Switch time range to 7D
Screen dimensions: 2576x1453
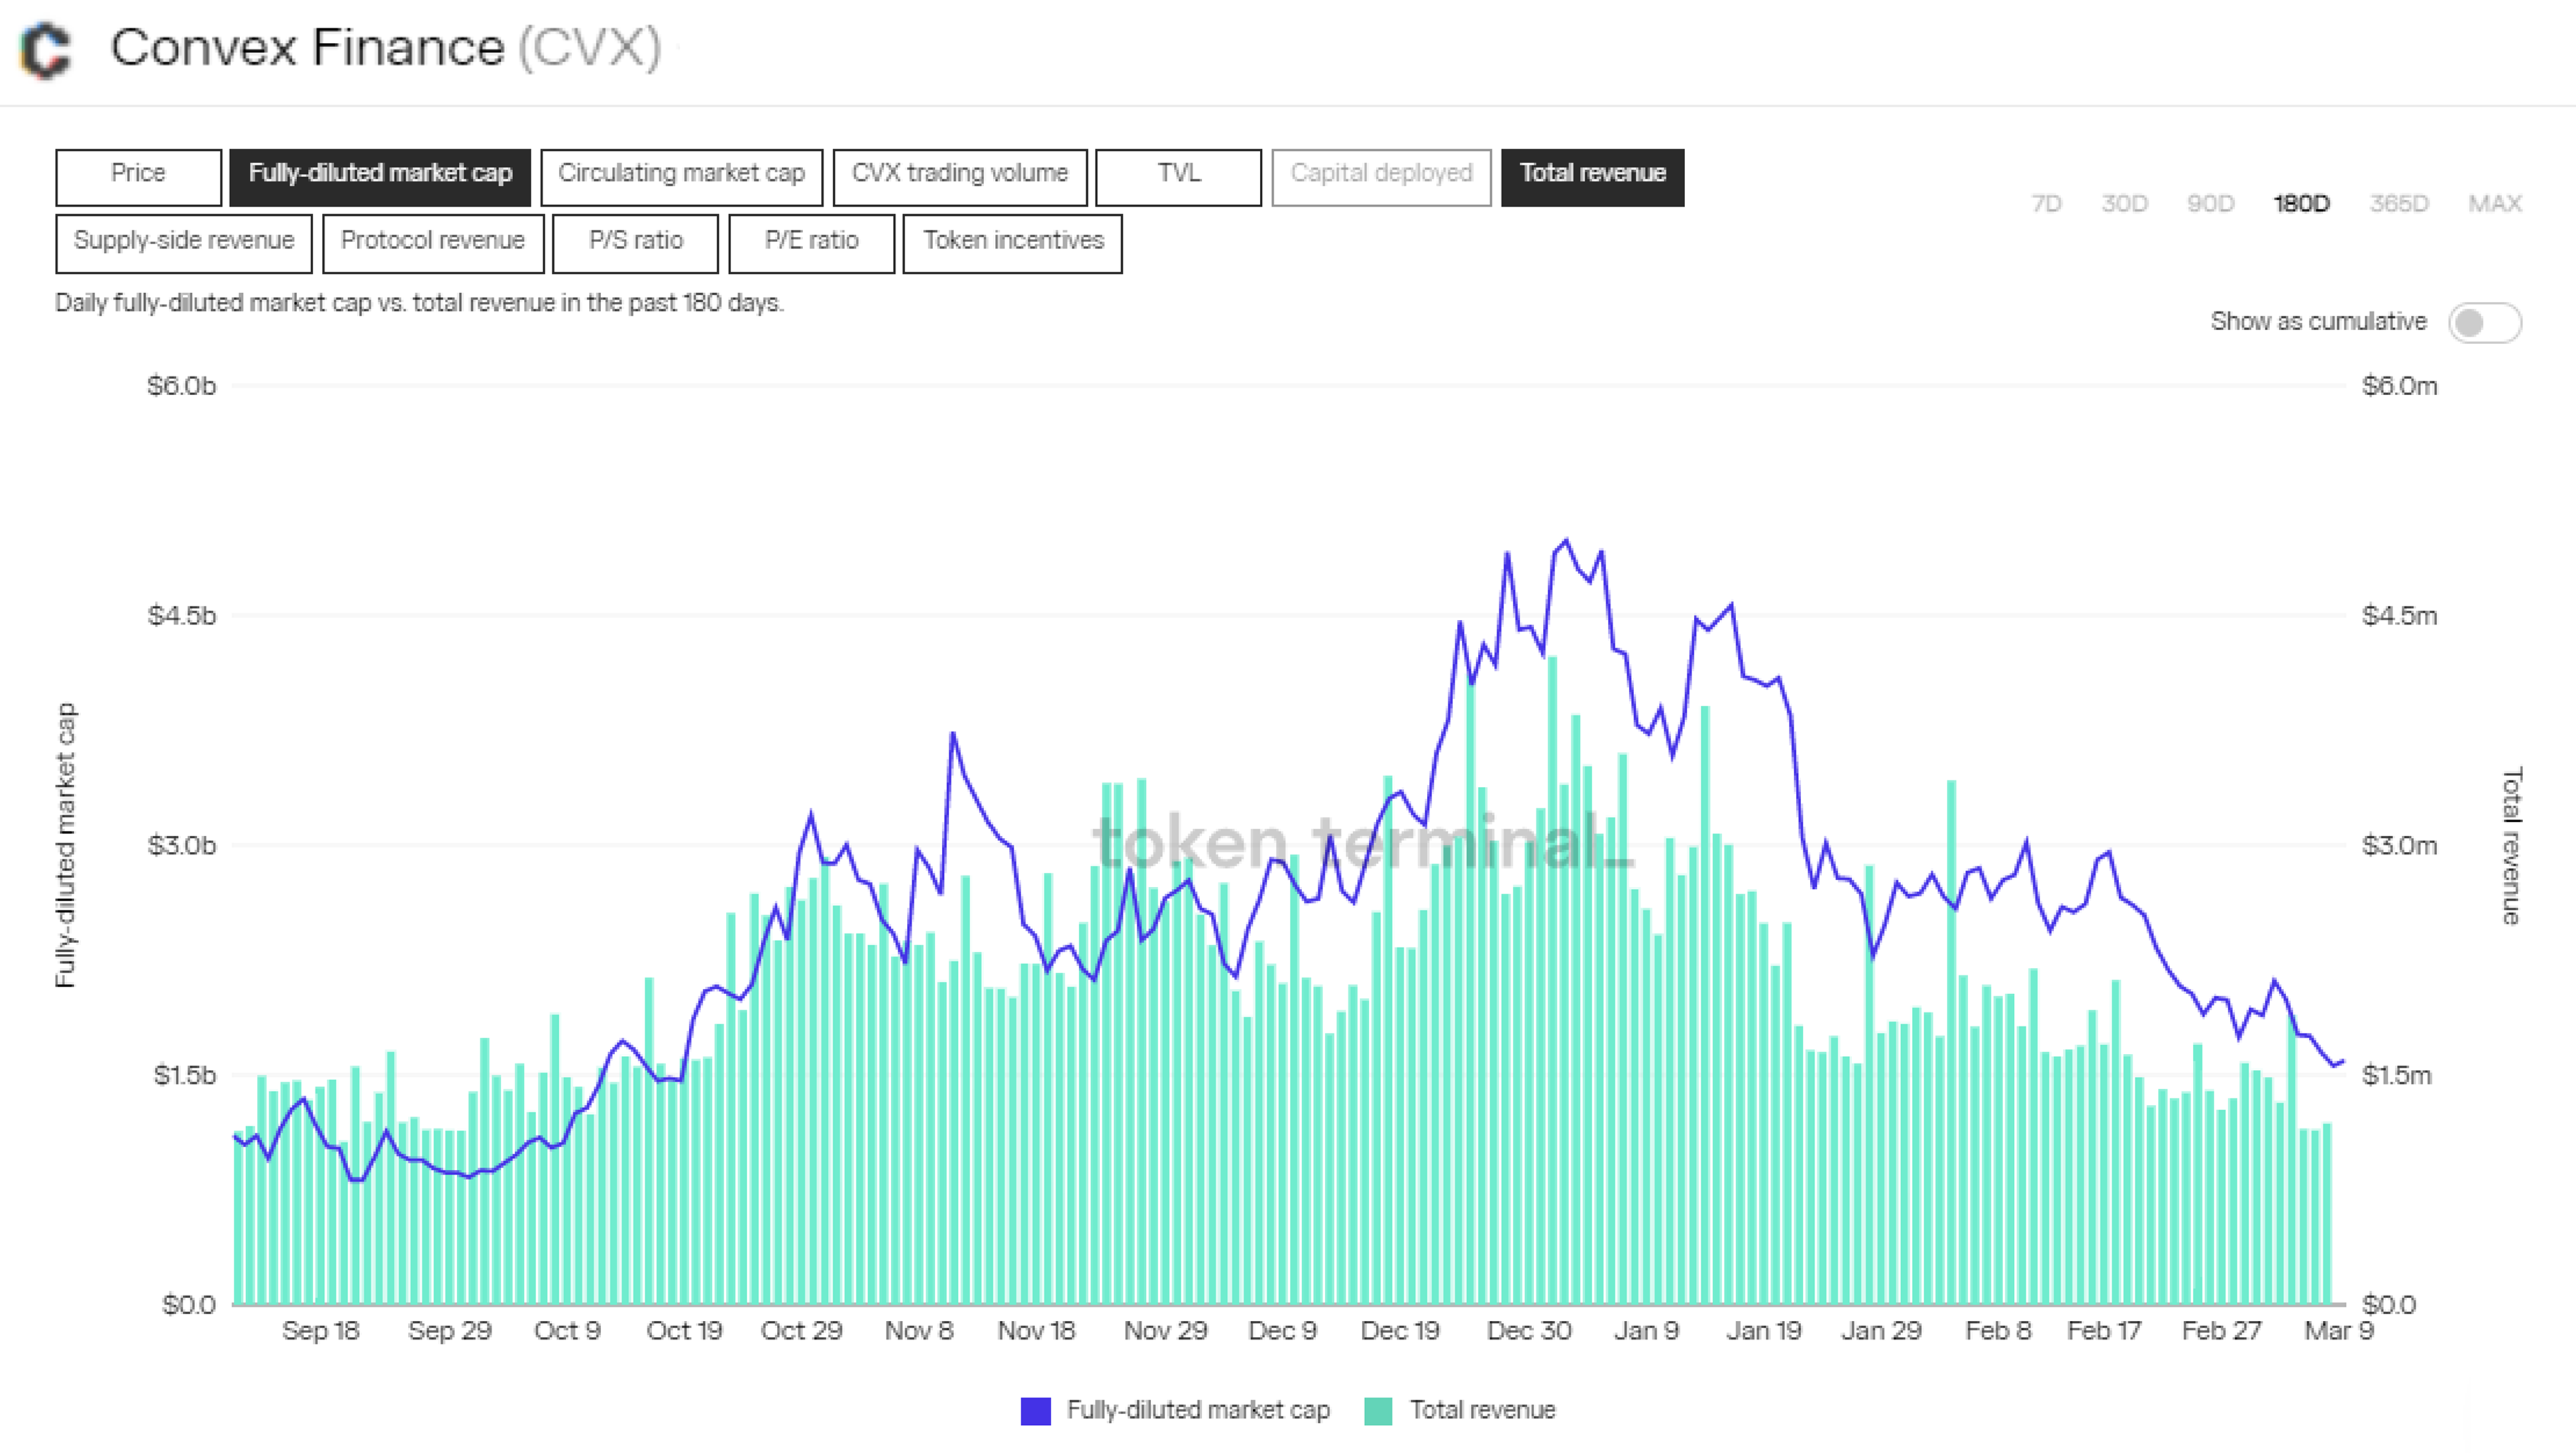[x=2046, y=204]
